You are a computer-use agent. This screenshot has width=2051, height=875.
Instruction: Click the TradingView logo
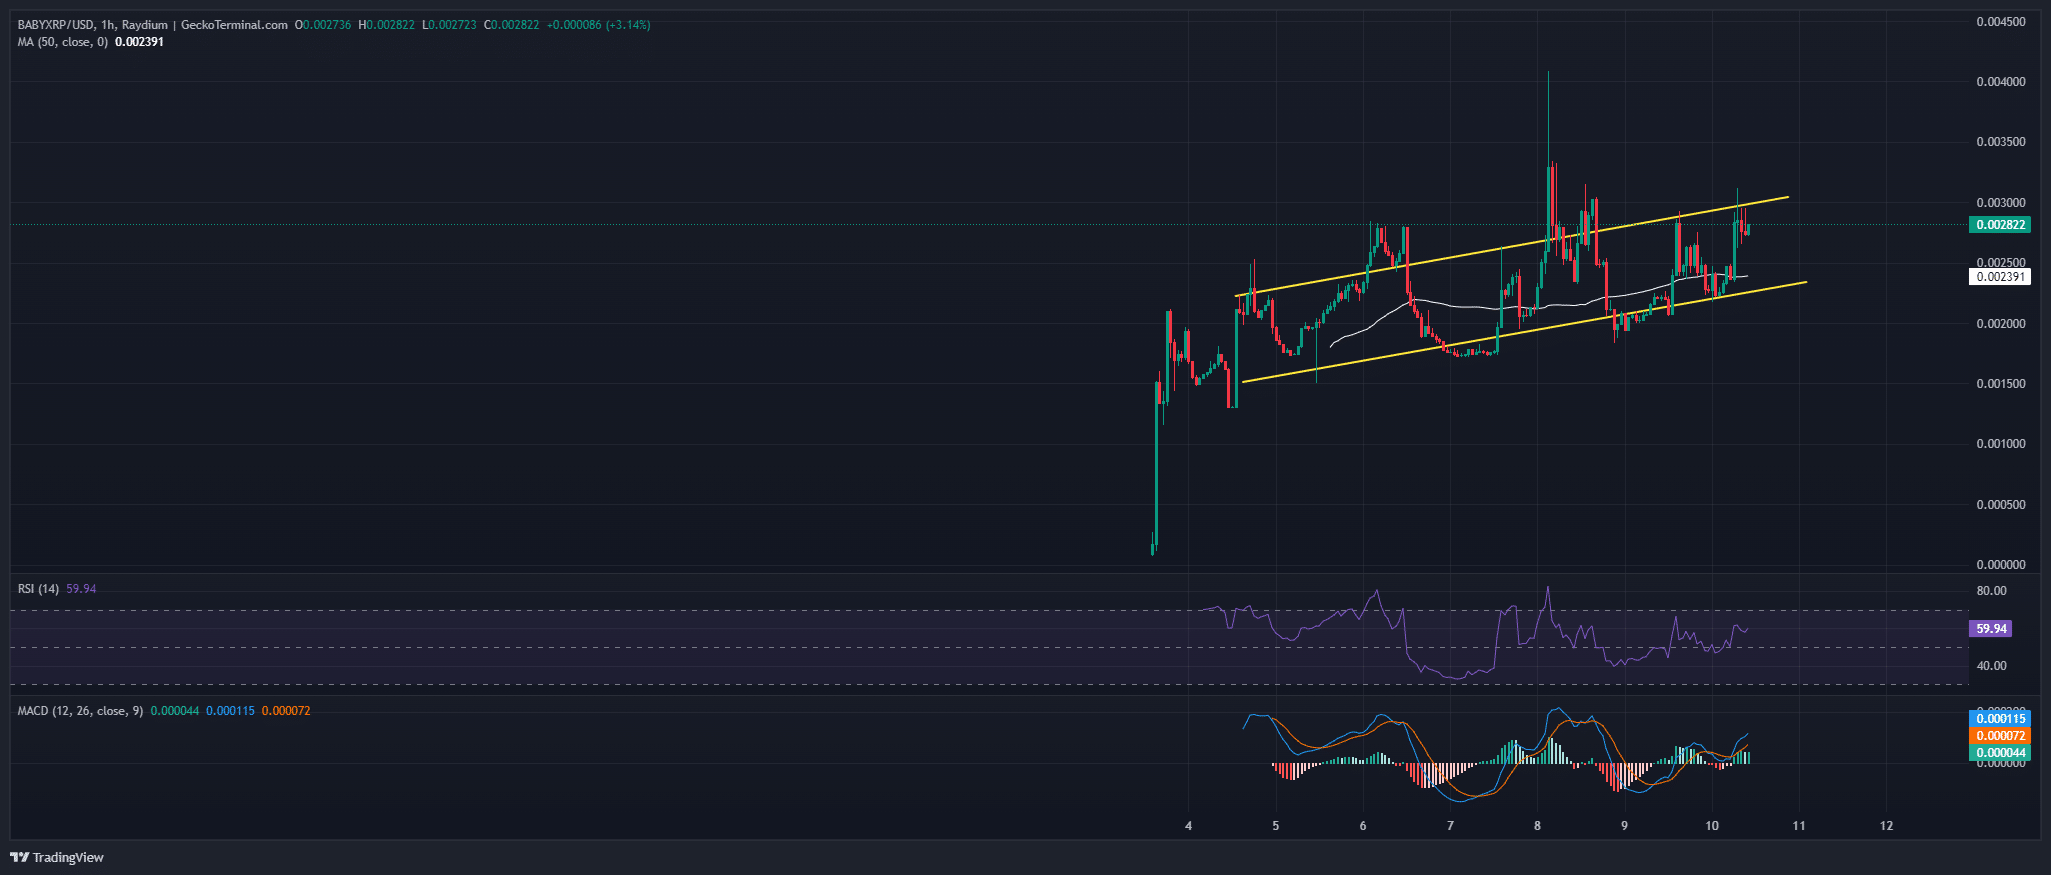tap(57, 857)
